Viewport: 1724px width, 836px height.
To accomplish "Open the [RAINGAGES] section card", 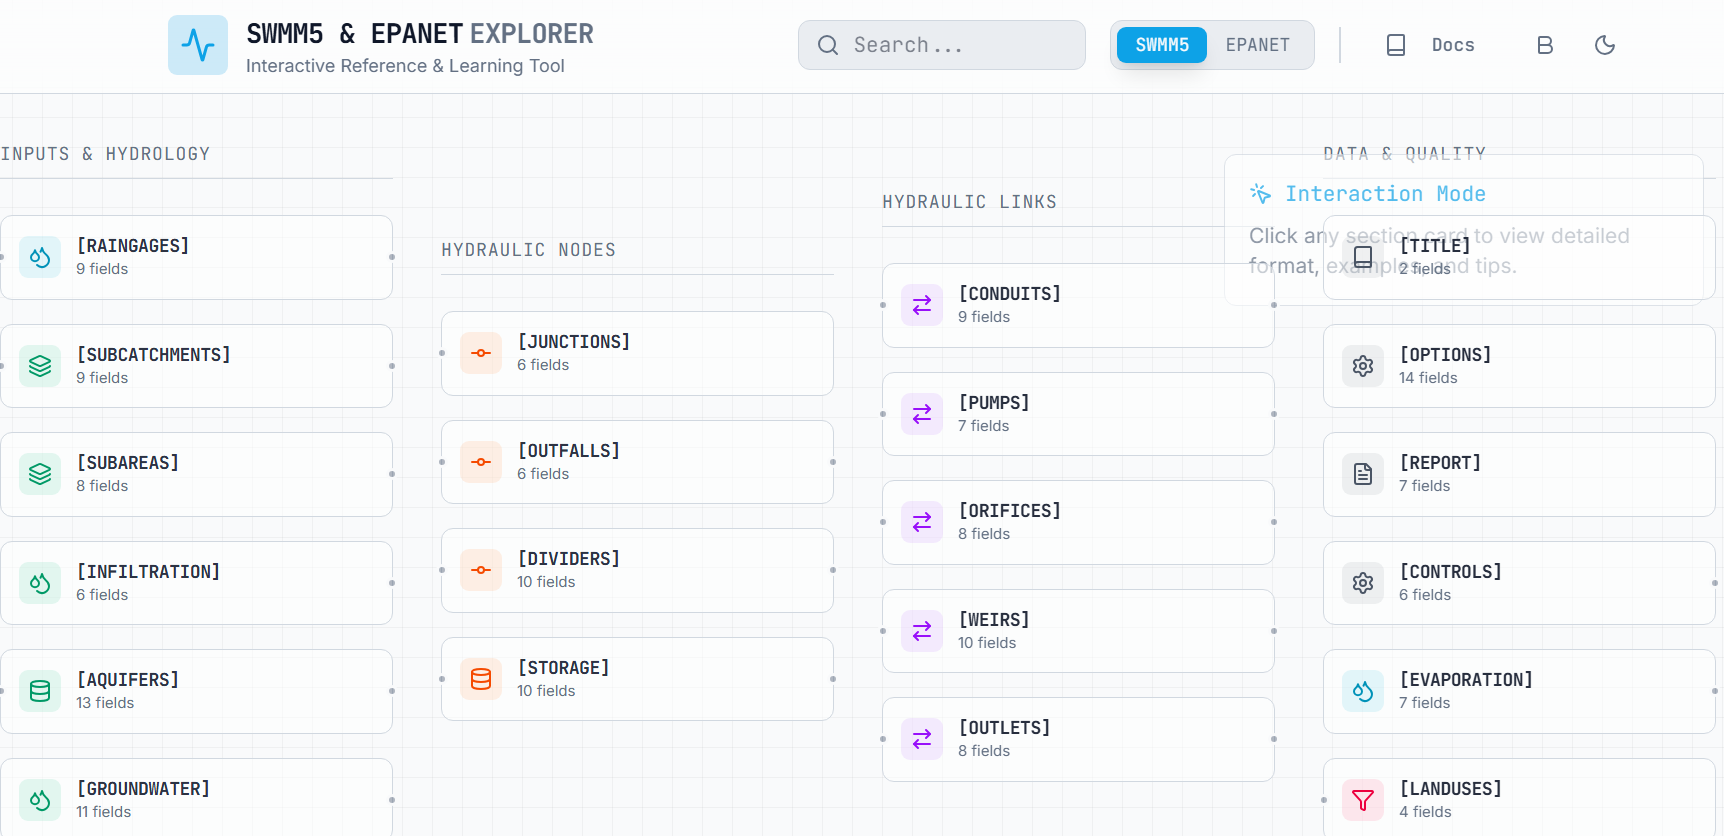I will [x=196, y=257].
